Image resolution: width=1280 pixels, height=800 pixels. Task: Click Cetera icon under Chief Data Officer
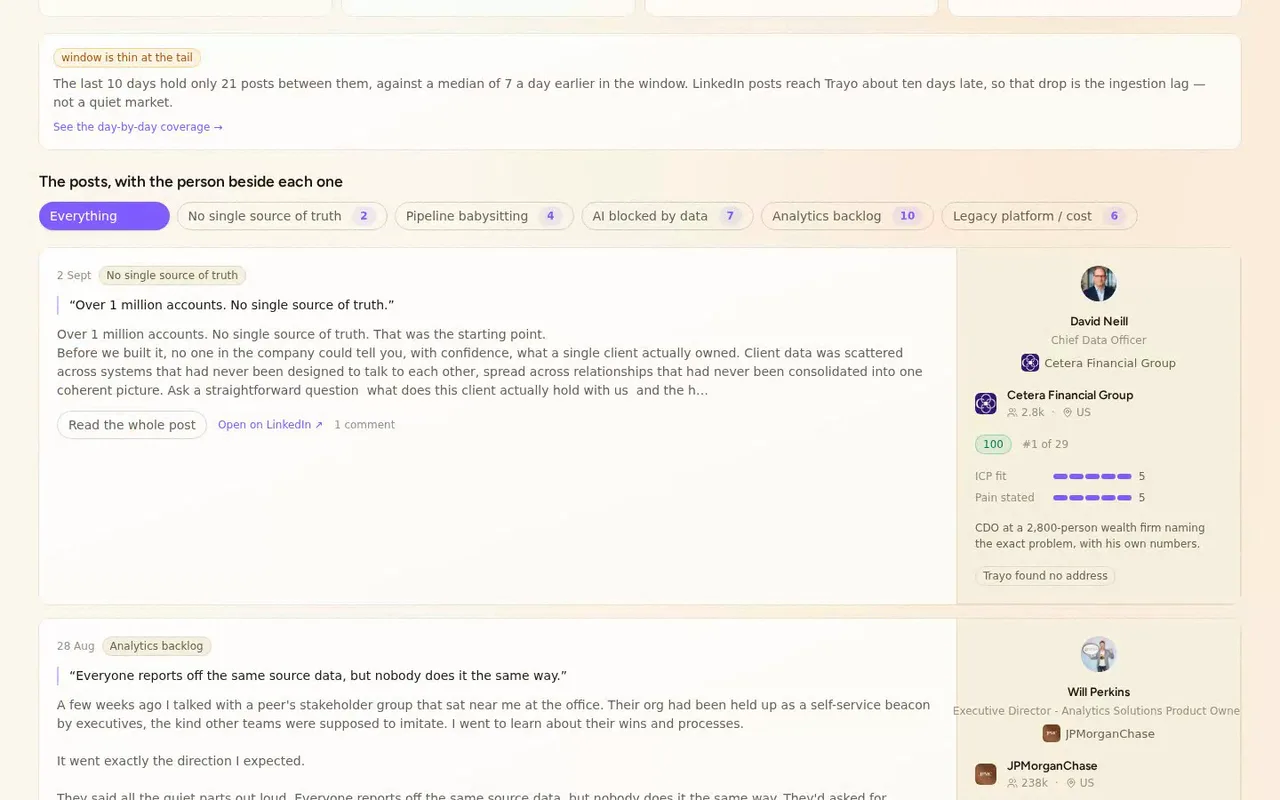(x=1030, y=363)
